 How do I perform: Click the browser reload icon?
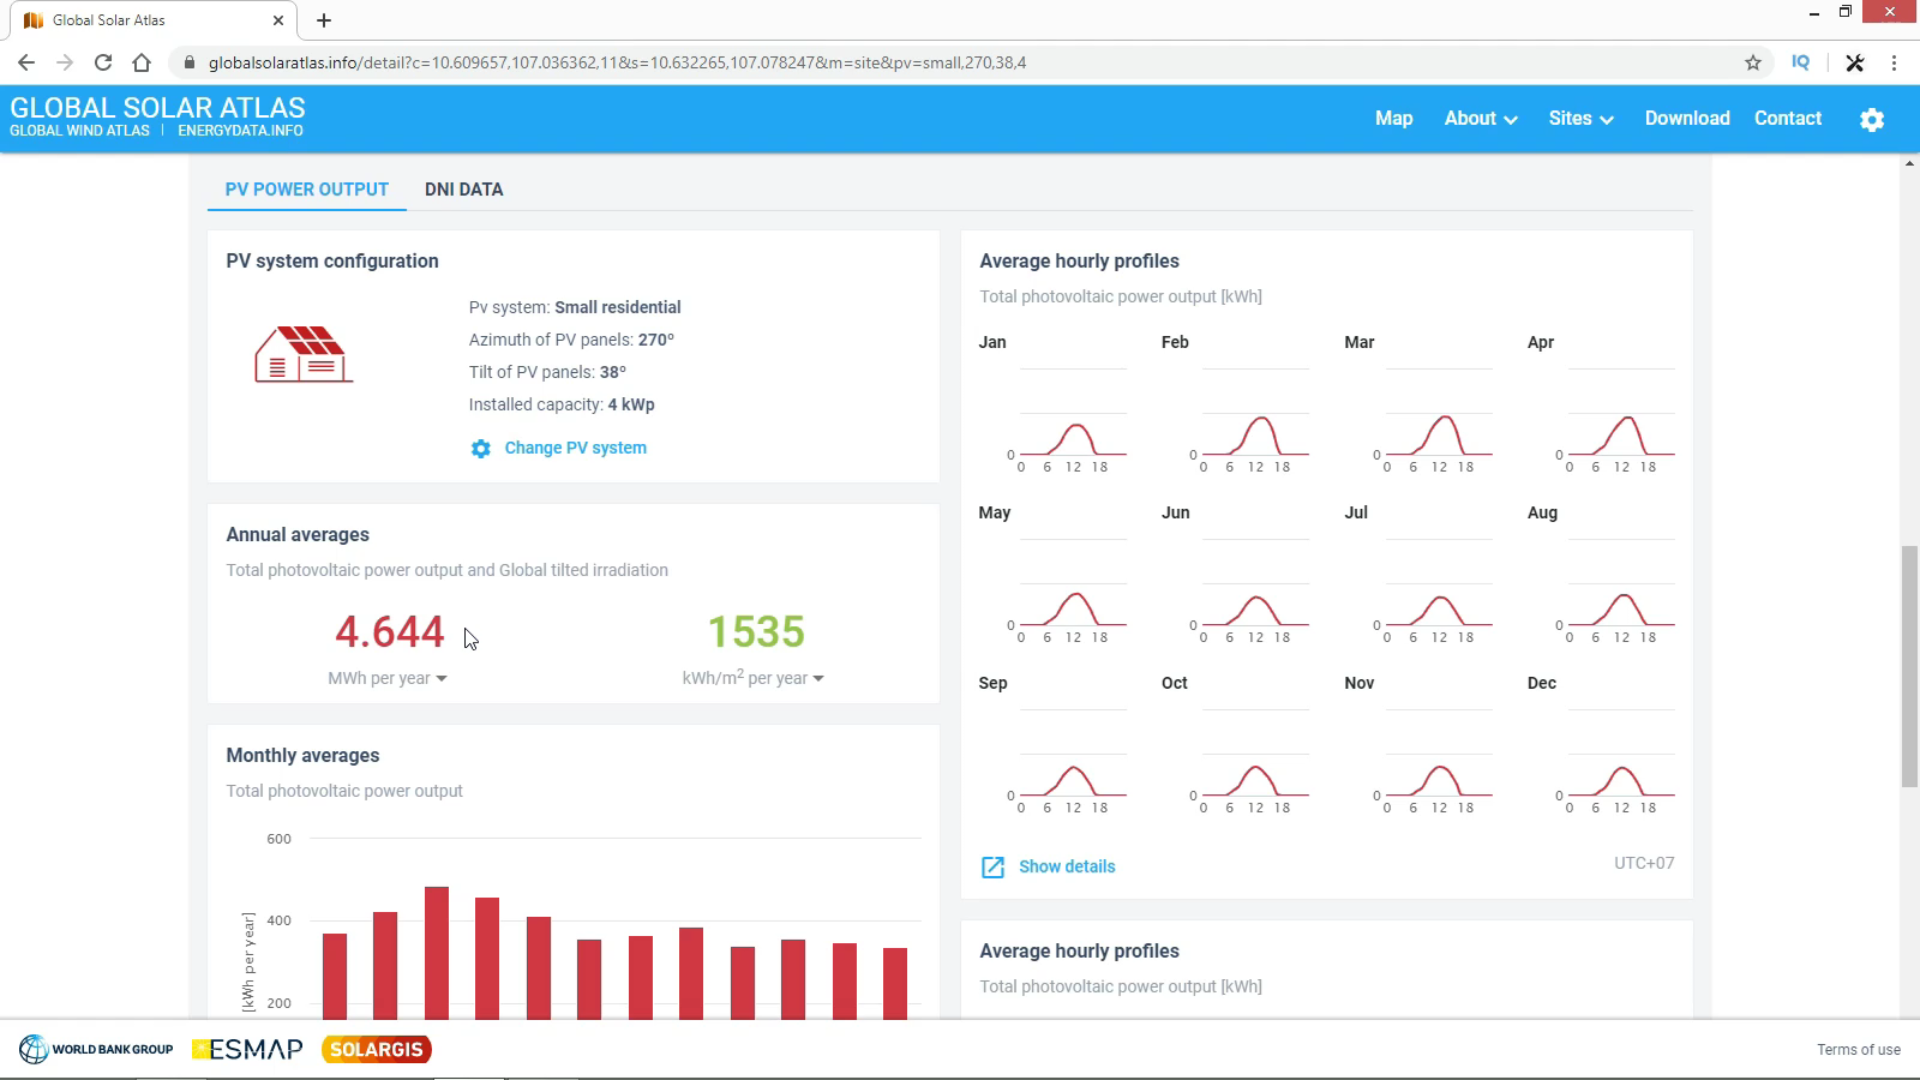pyautogui.click(x=103, y=63)
